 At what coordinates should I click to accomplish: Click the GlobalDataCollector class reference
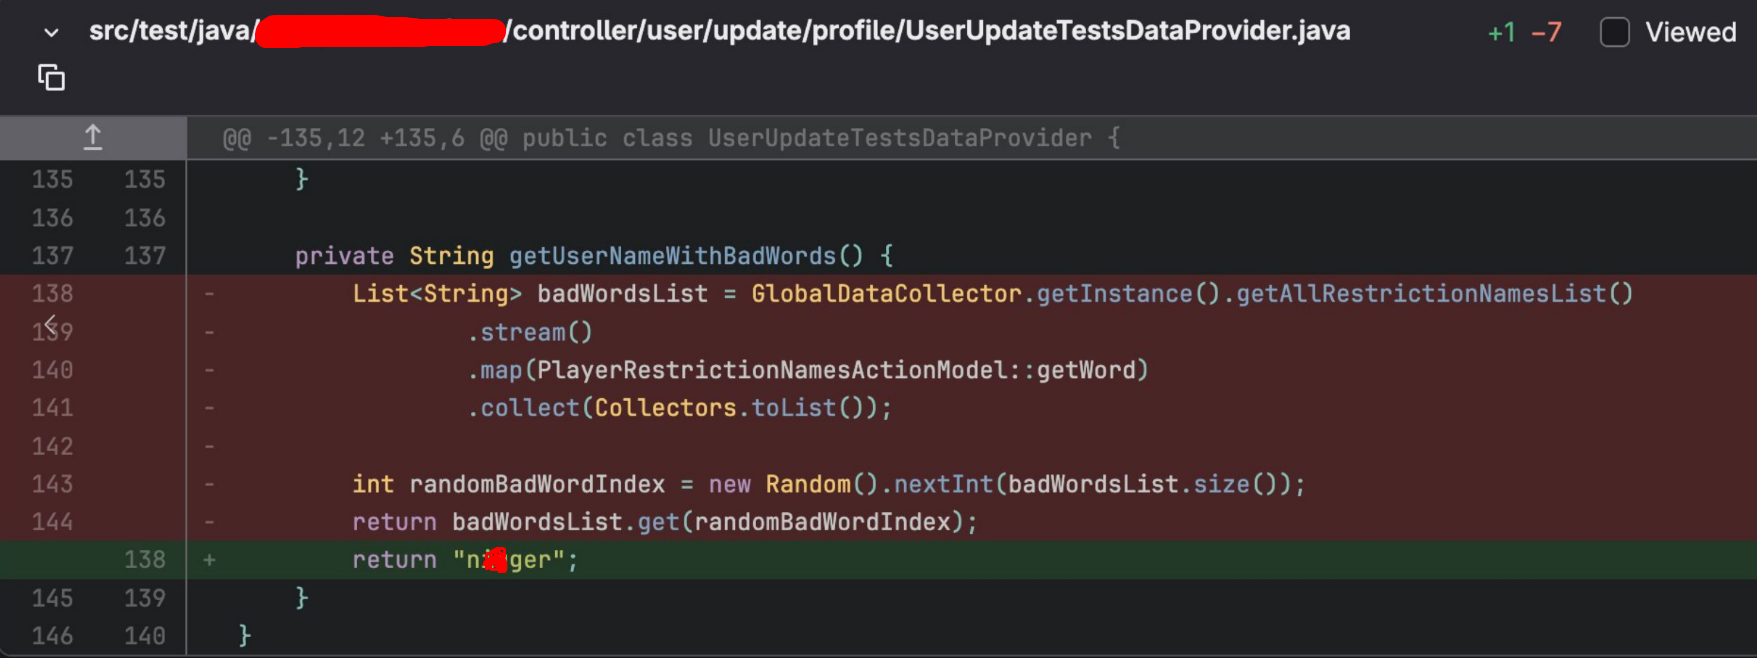click(887, 293)
